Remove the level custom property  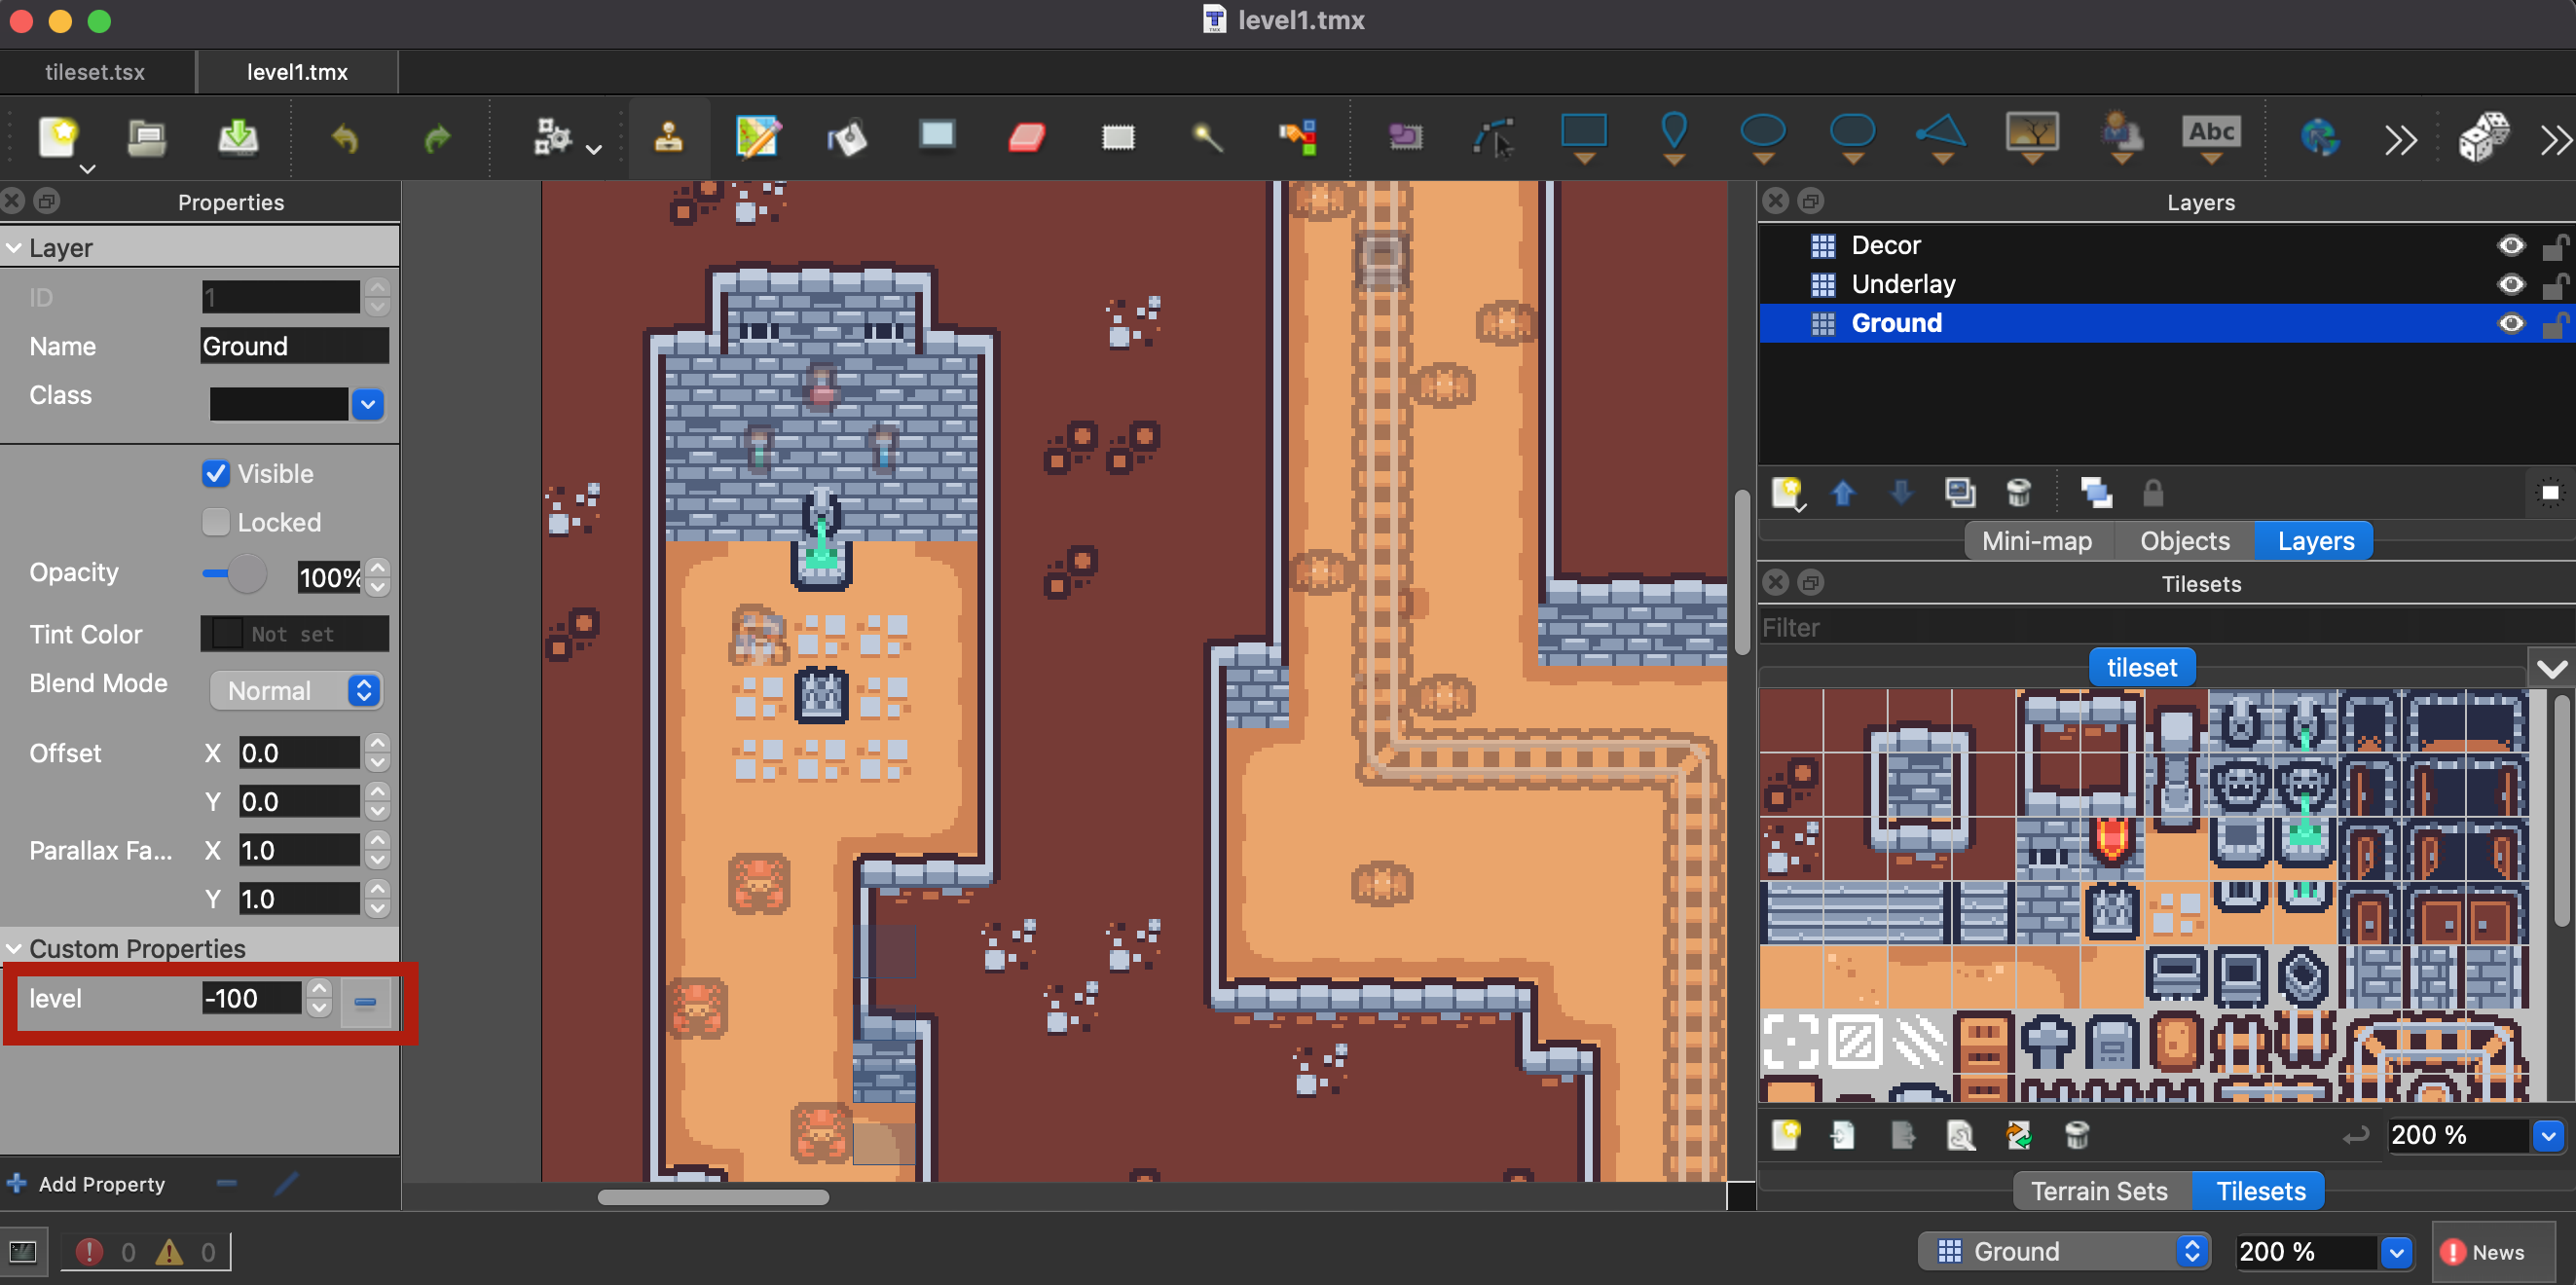365,1000
